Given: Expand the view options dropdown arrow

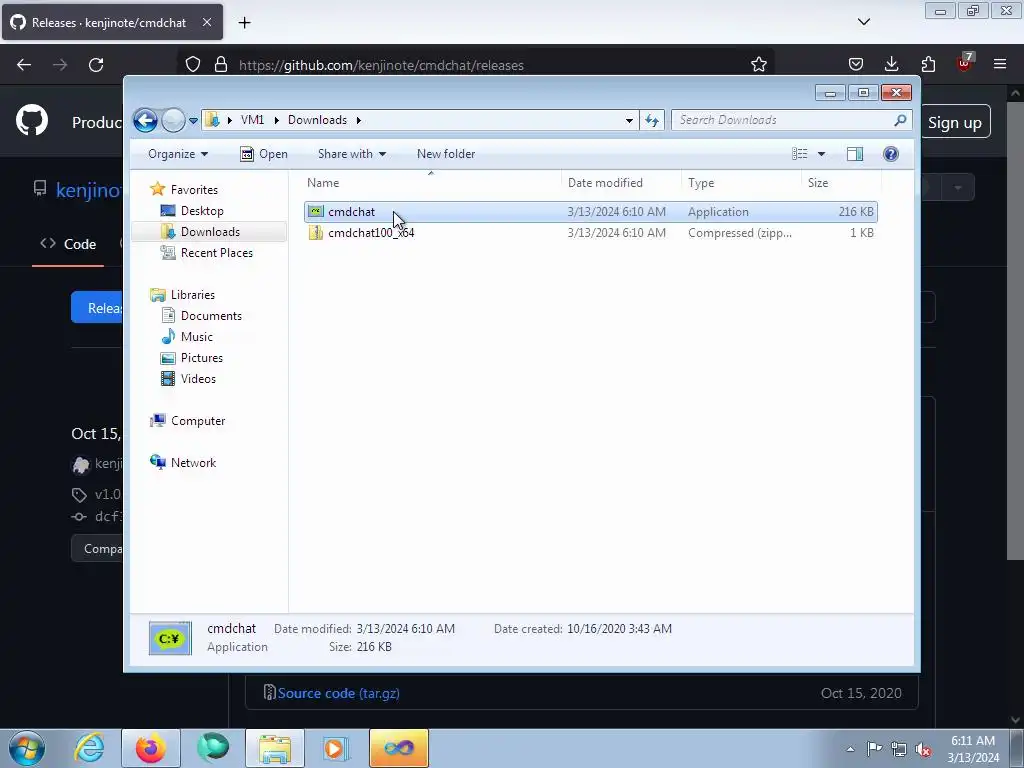Looking at the screenshot, I should 822,154.
